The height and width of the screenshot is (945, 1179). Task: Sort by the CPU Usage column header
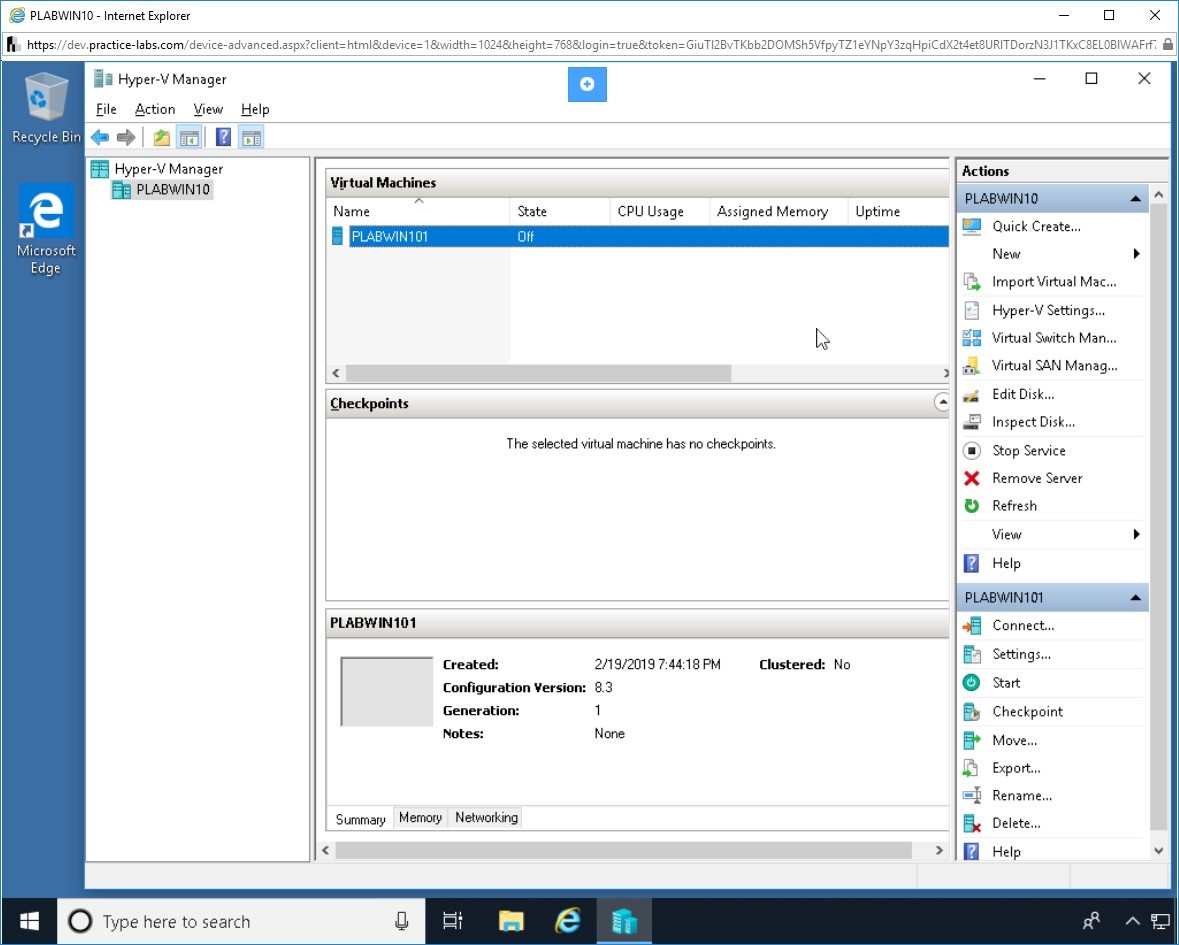tap(659, 211)
